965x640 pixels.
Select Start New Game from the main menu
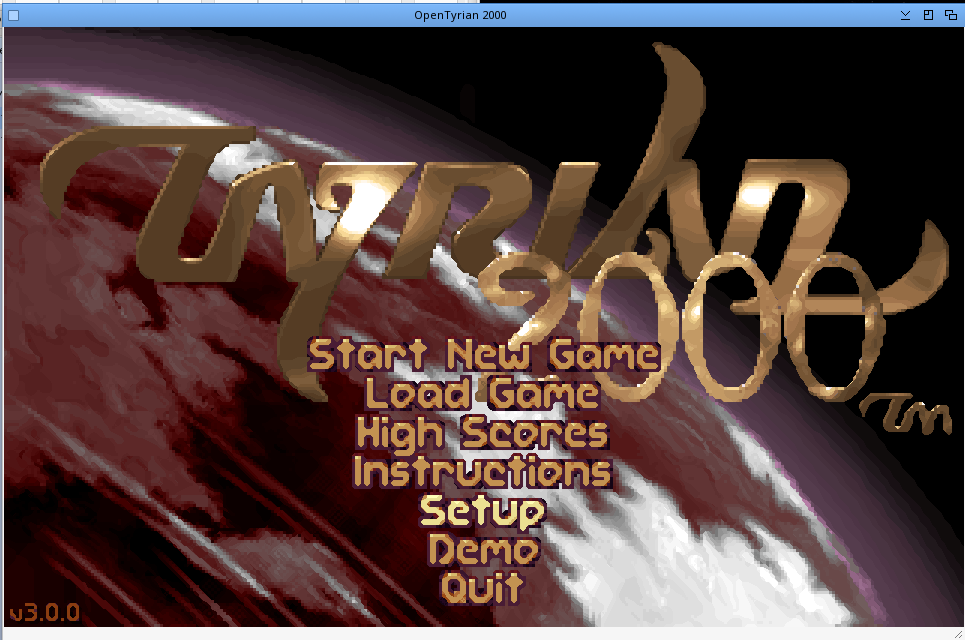pyautogui.click(x=484, y=355)
